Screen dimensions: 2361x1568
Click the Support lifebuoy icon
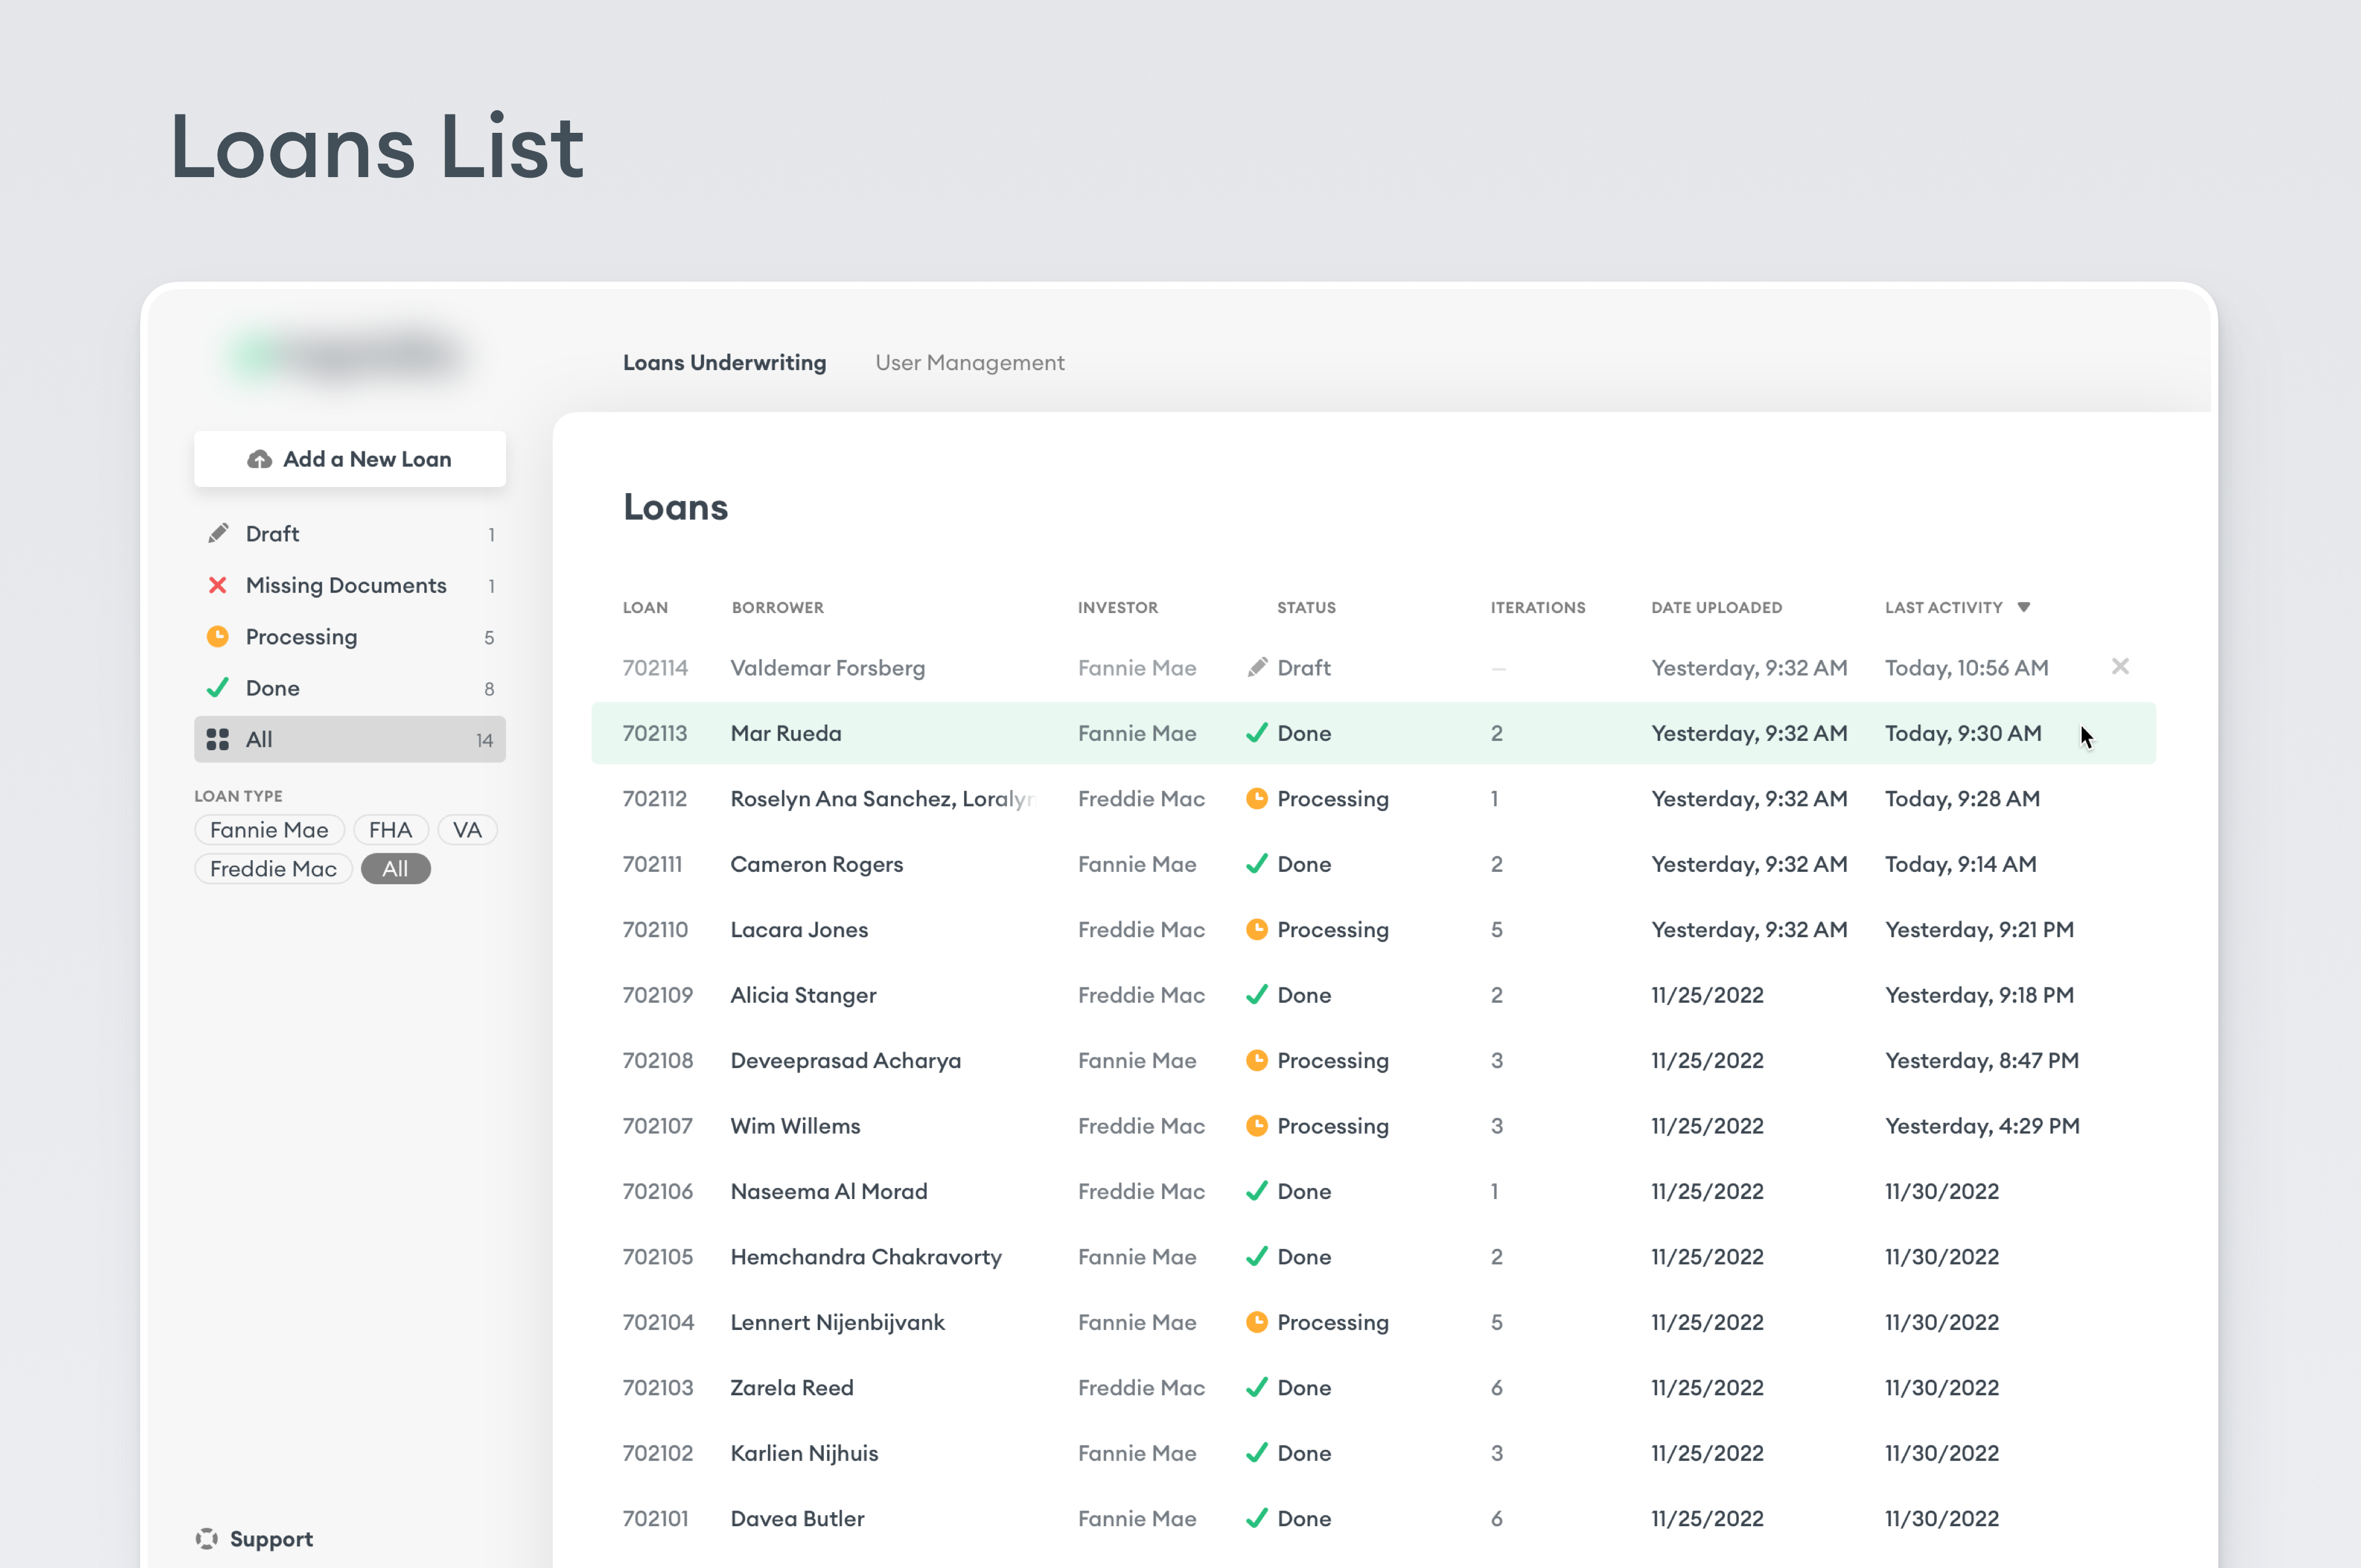tap(206, 1538)
